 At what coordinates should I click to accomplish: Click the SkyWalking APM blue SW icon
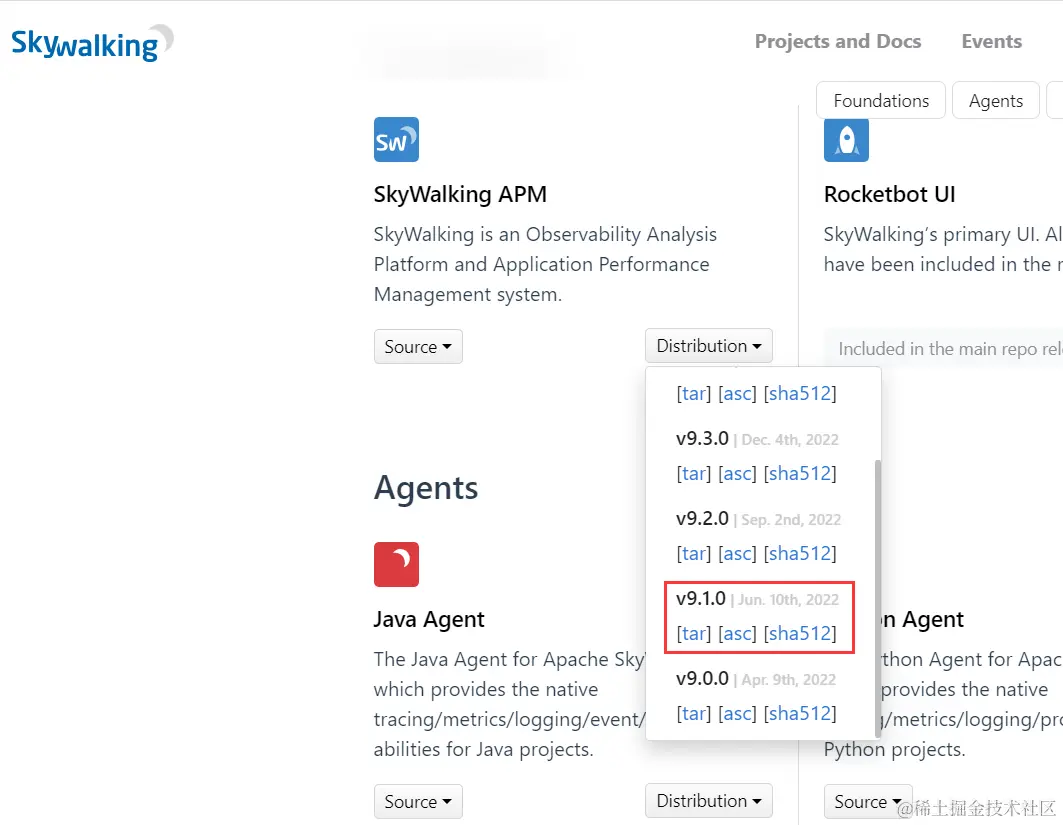(x=396, y=140)
